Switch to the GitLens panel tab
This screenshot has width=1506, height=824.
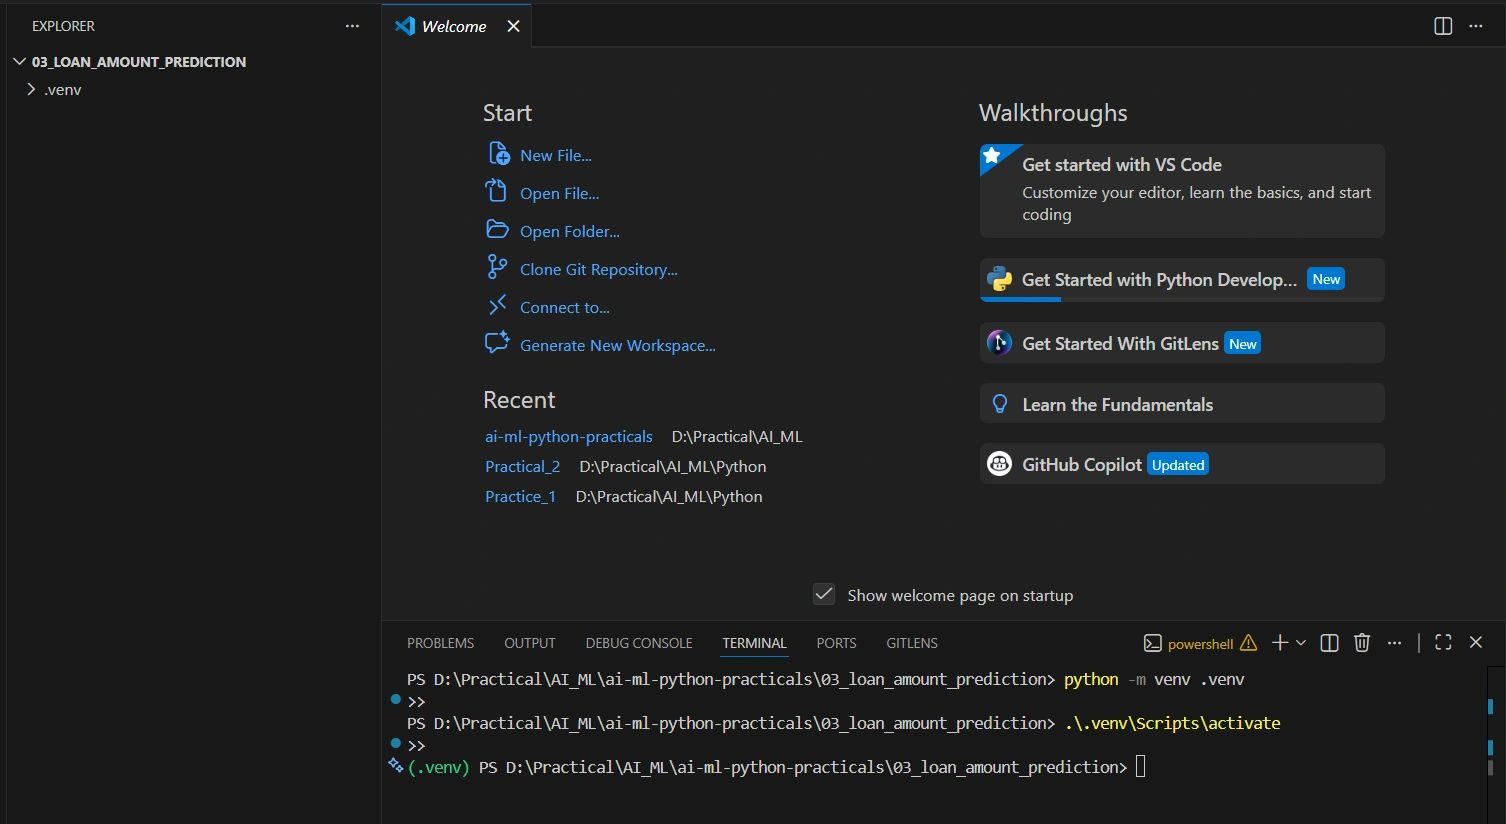click(912, 643)
